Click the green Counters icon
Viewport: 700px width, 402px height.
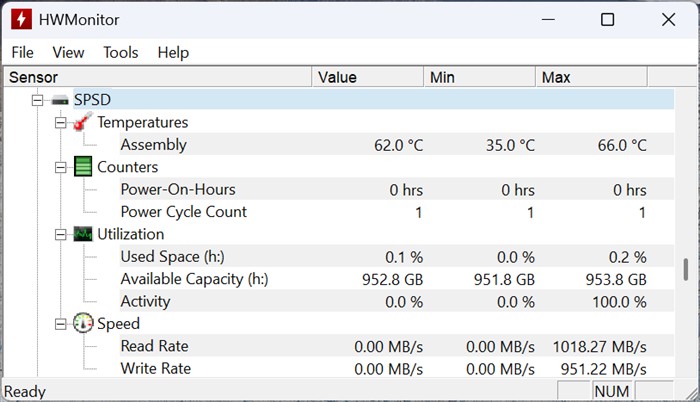(83, 167)
